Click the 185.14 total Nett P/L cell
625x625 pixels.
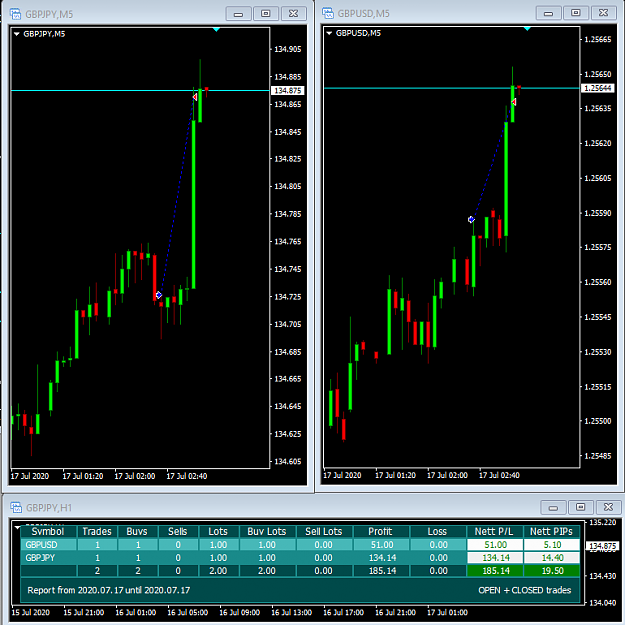[x=495, y=571]
